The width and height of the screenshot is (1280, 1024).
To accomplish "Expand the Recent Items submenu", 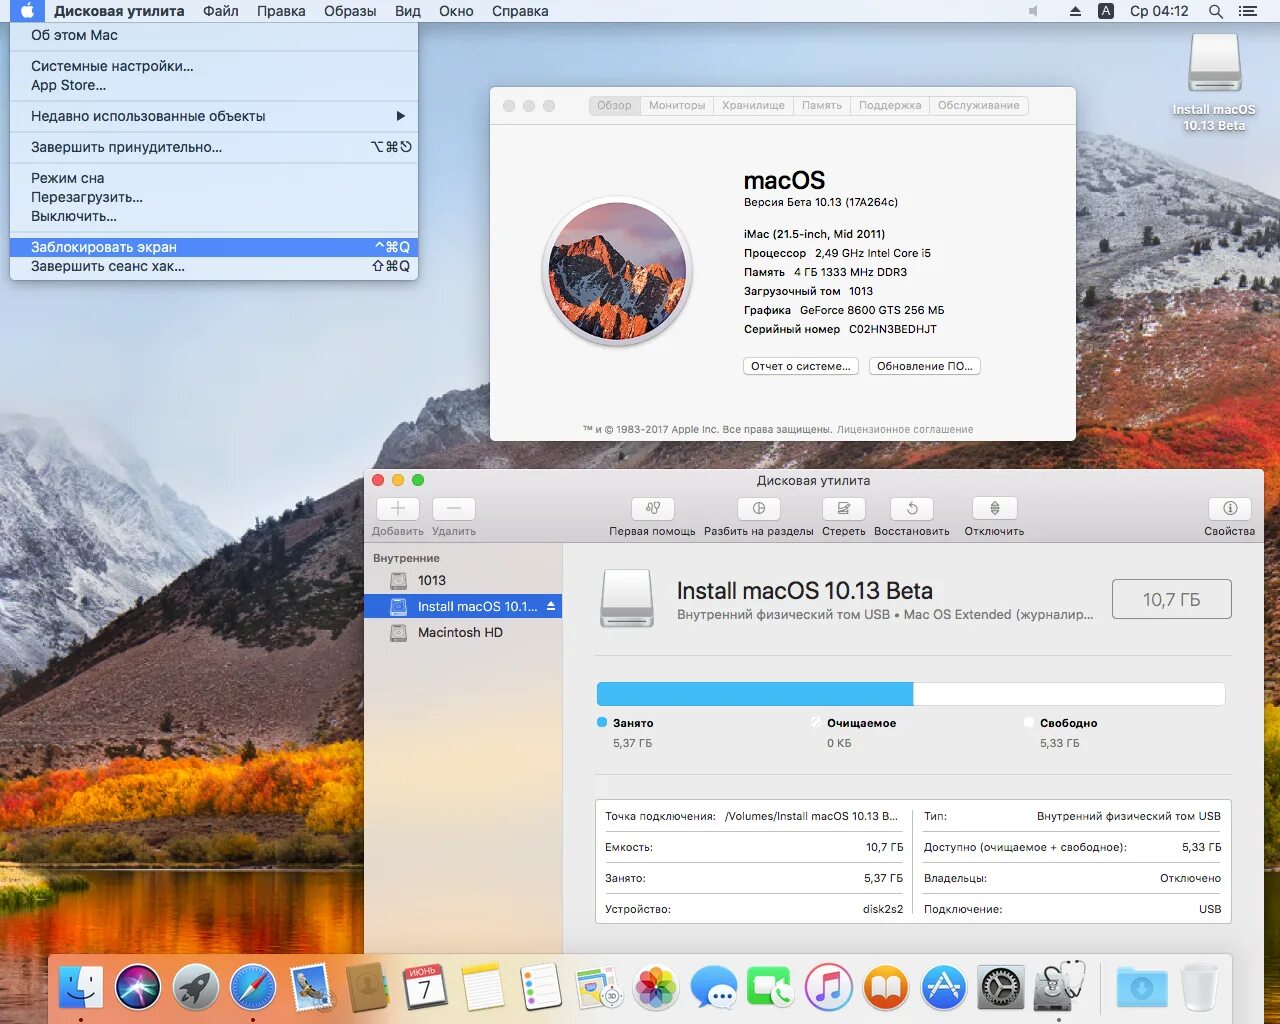I will click(214, 116).
